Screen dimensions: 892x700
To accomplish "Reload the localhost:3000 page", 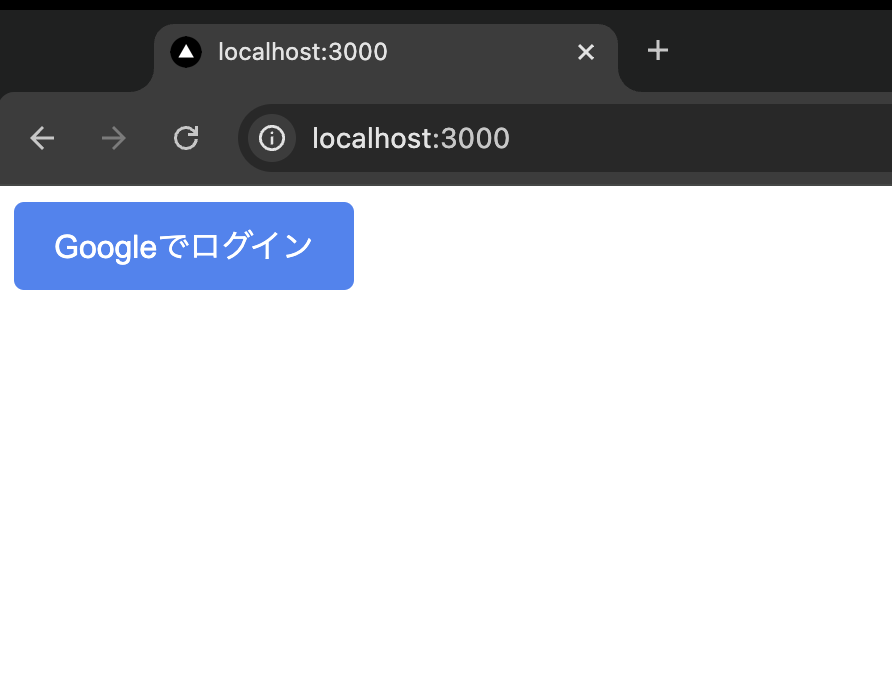I will tap(186, 138).
